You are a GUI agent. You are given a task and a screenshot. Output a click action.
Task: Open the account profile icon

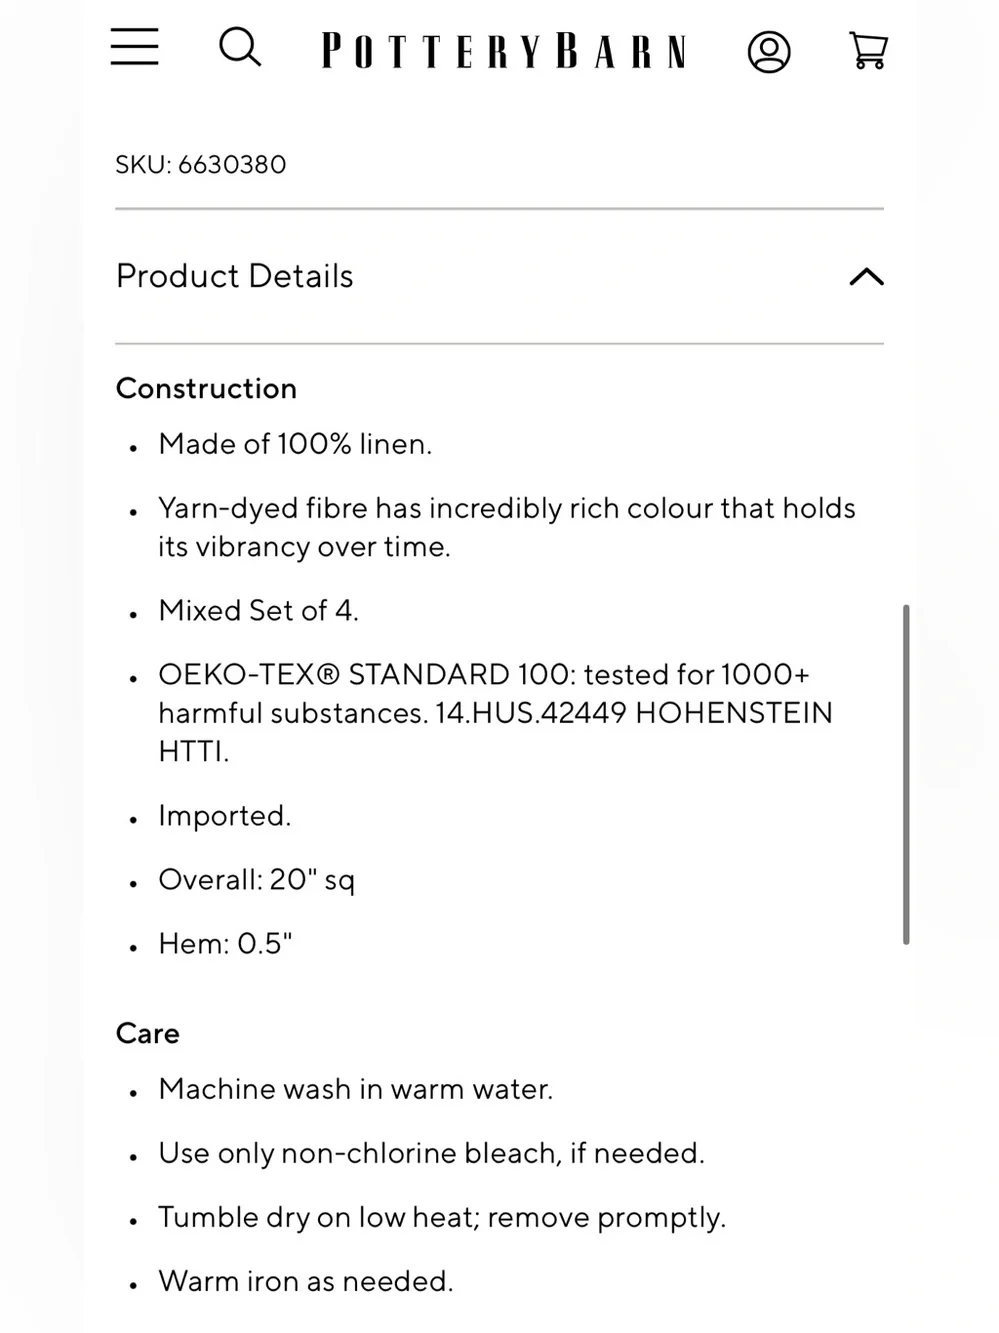coord(769,52)
